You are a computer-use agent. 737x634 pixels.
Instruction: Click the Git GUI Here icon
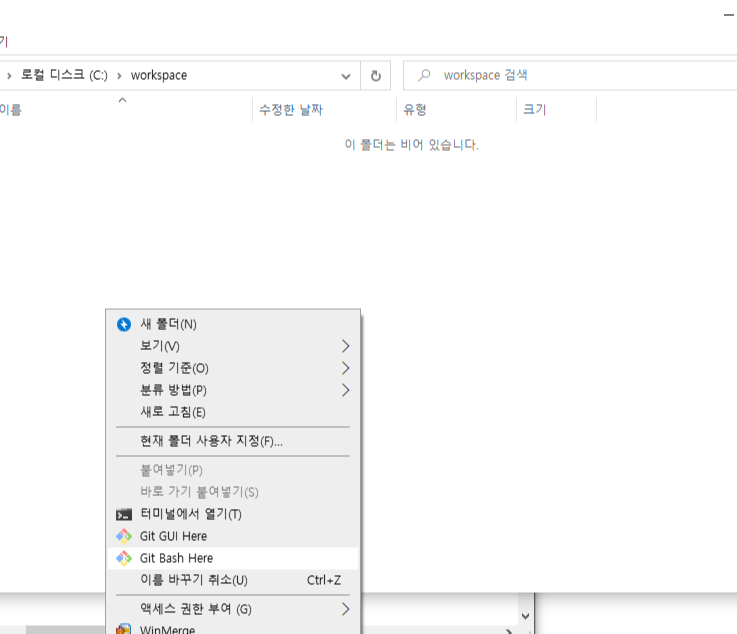click(x=124, y=536)
